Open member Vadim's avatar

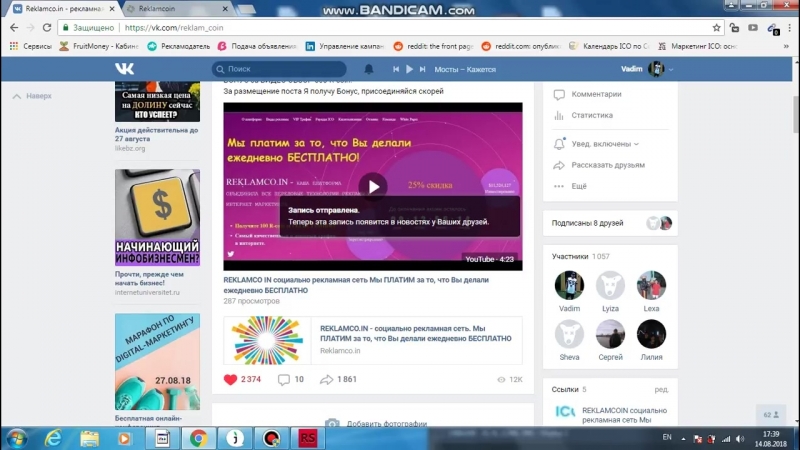569,285
